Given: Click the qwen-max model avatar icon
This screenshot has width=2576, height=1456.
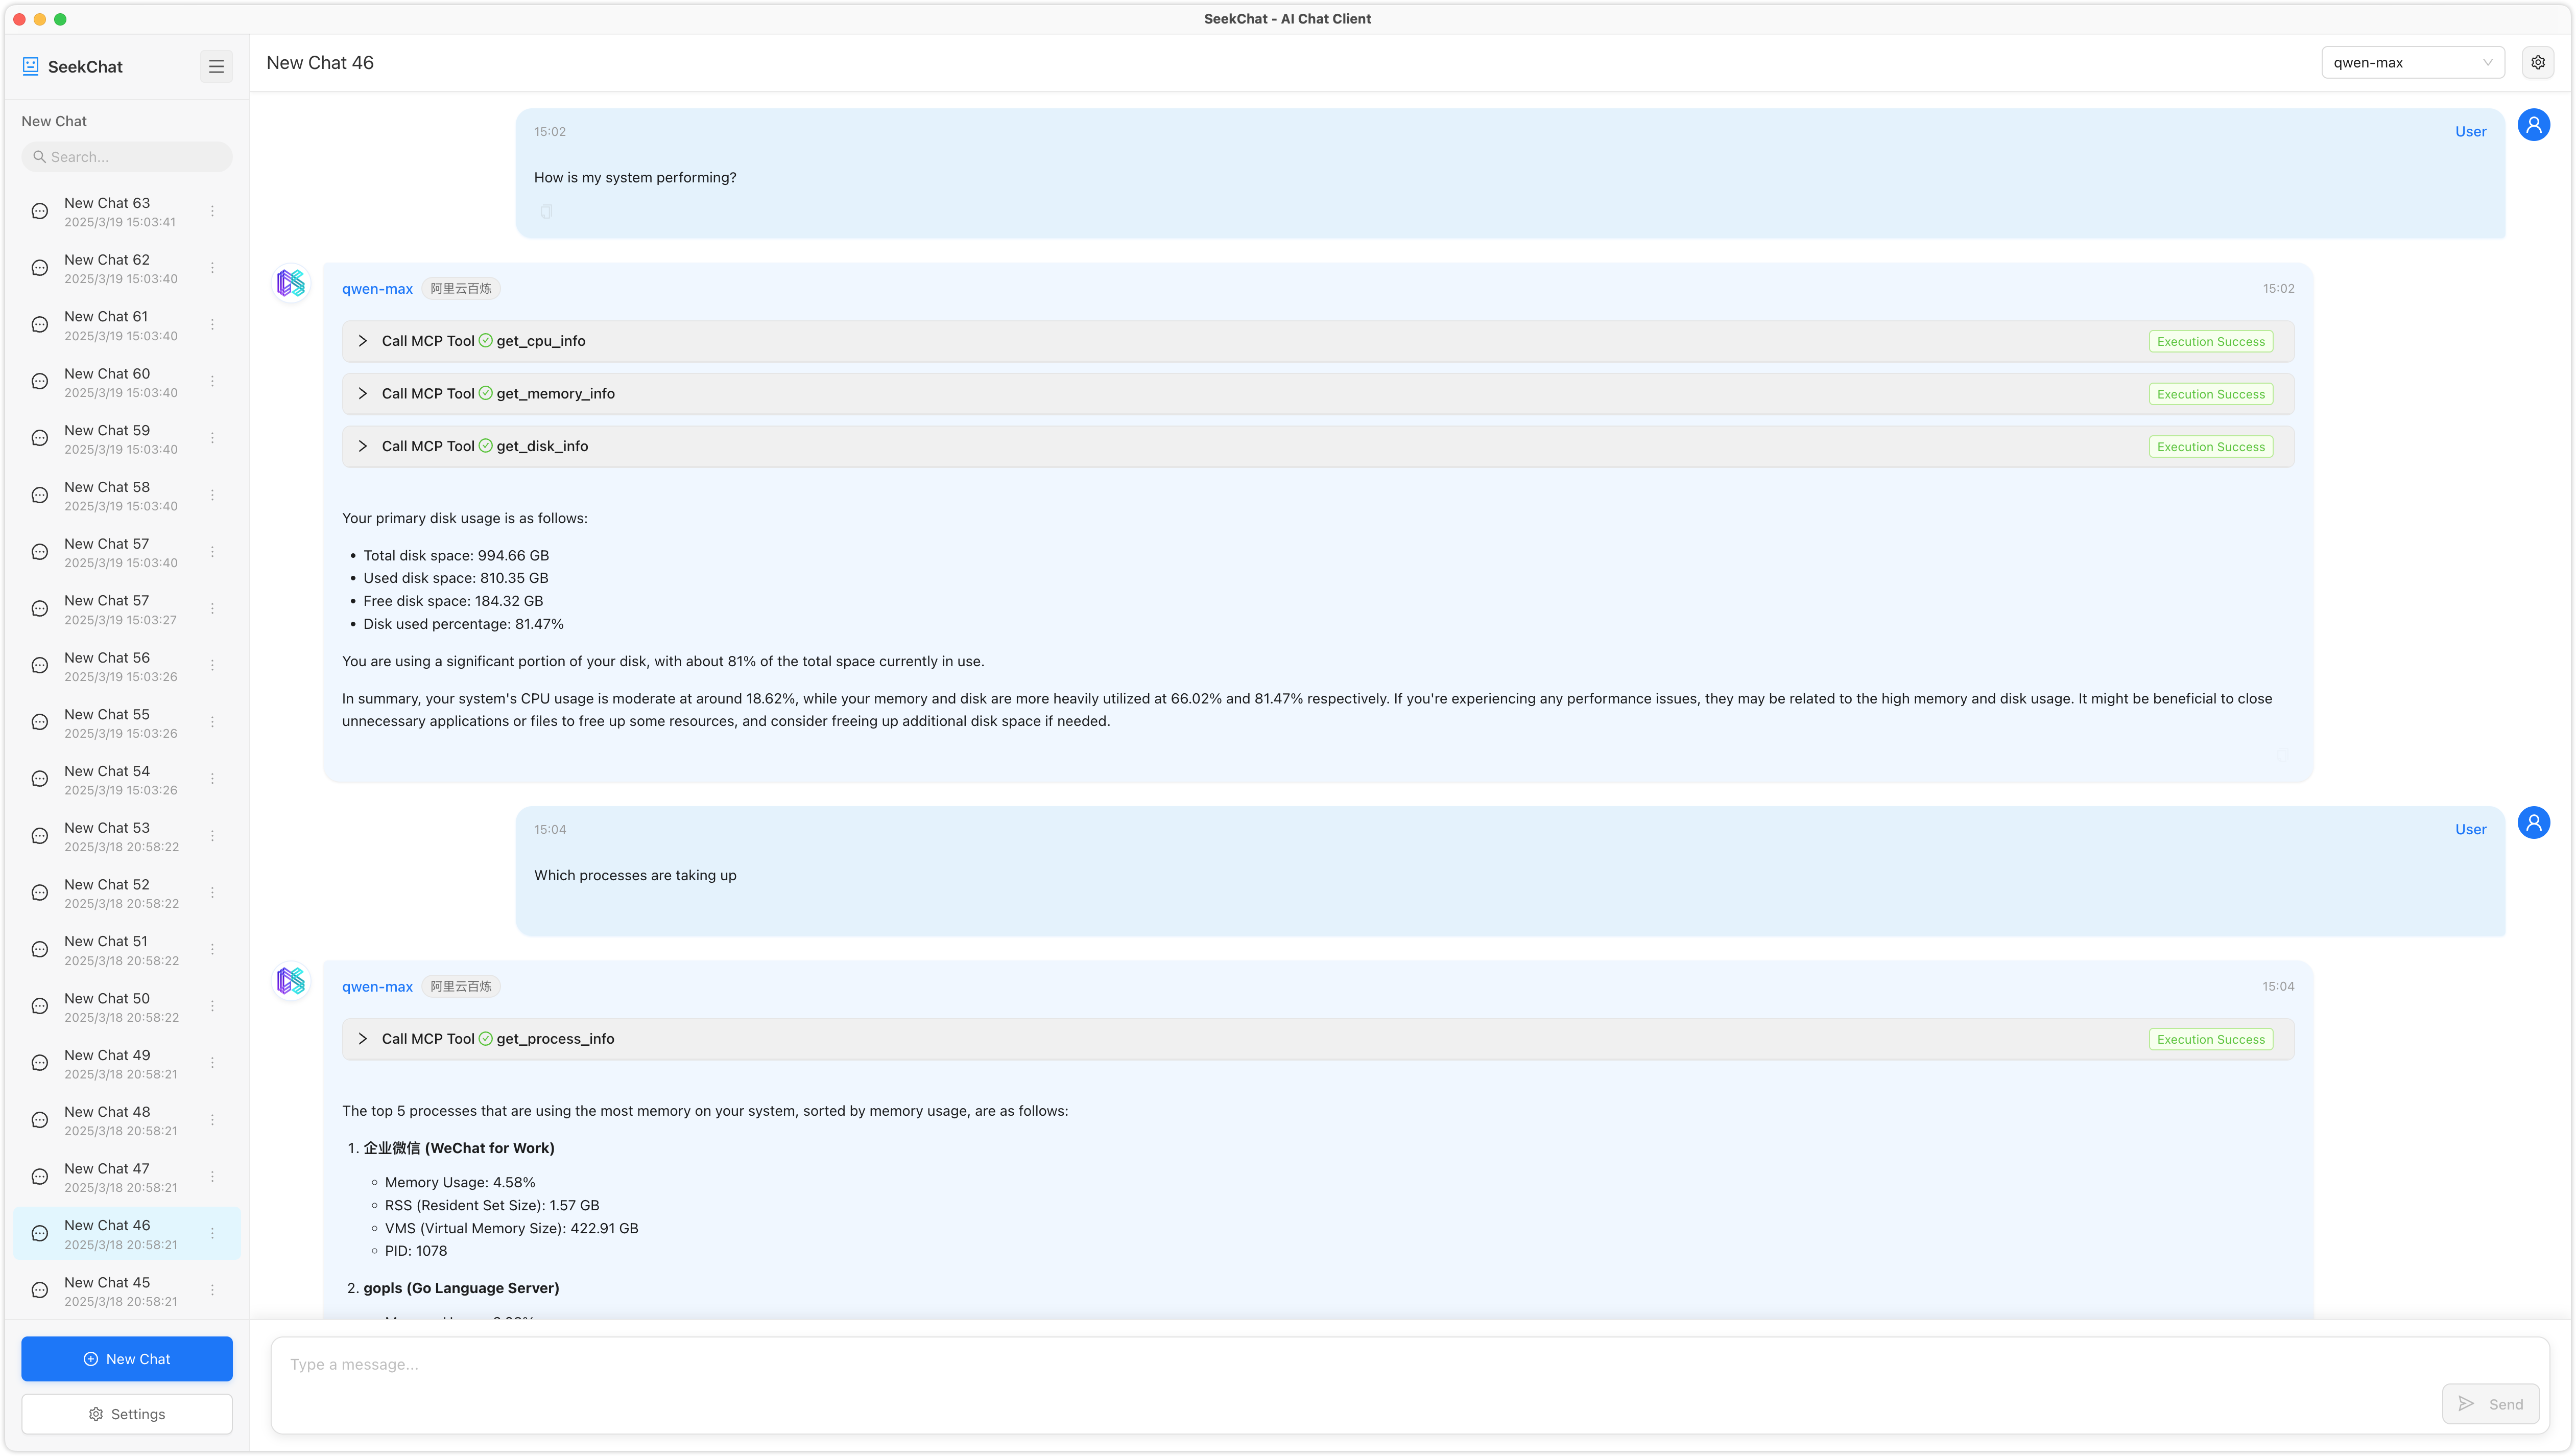Looking at the screenshot, I should [291, 284].
